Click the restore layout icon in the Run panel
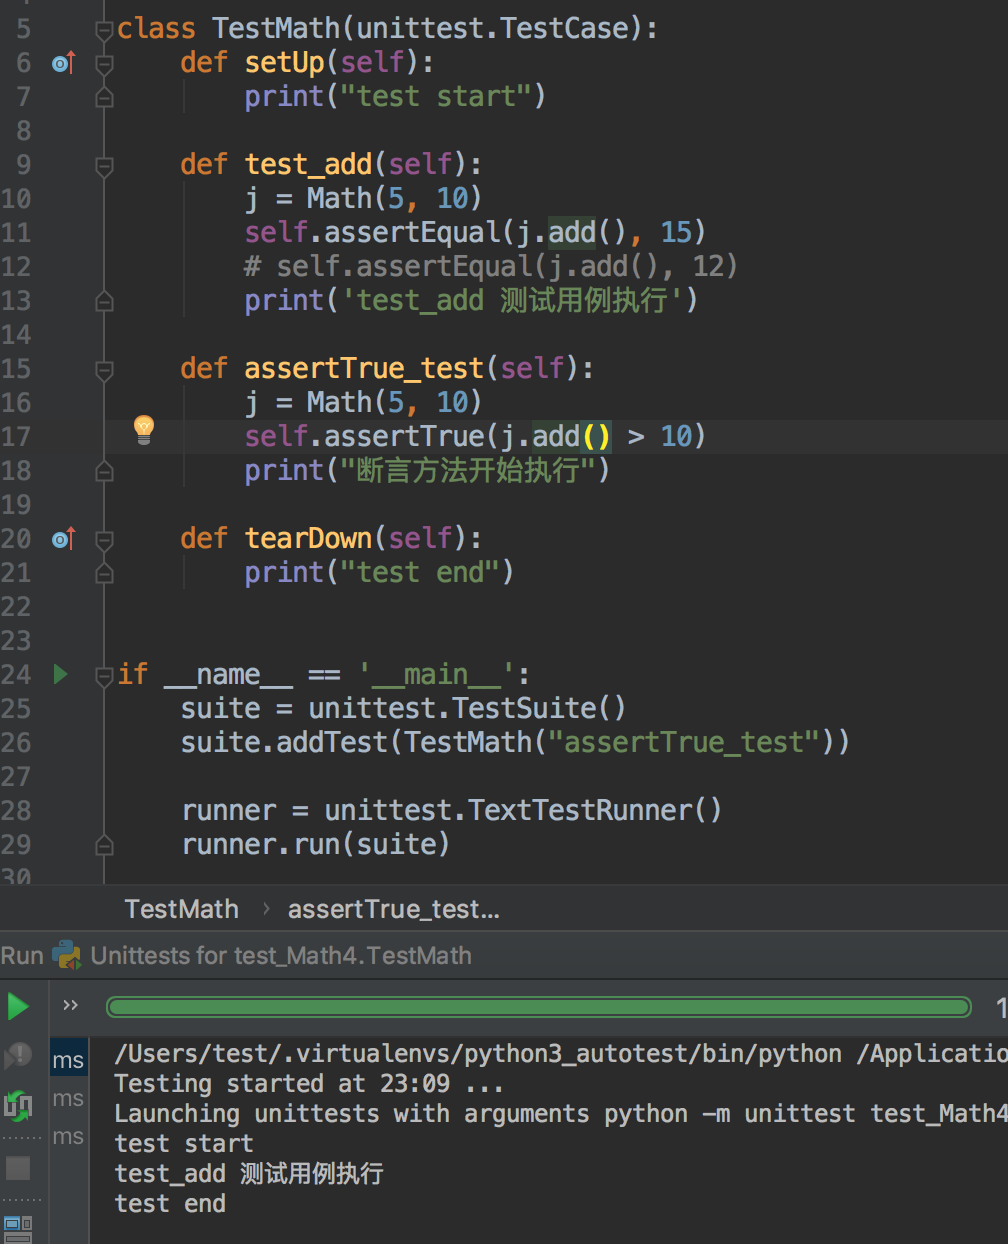 pos(18,1228)
